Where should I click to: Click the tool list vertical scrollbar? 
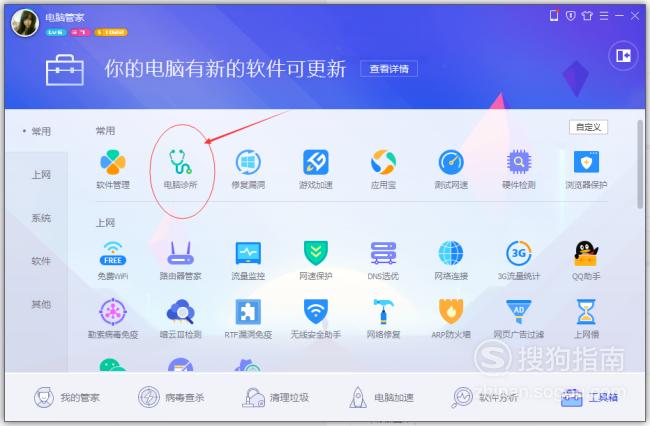[640, 166]
